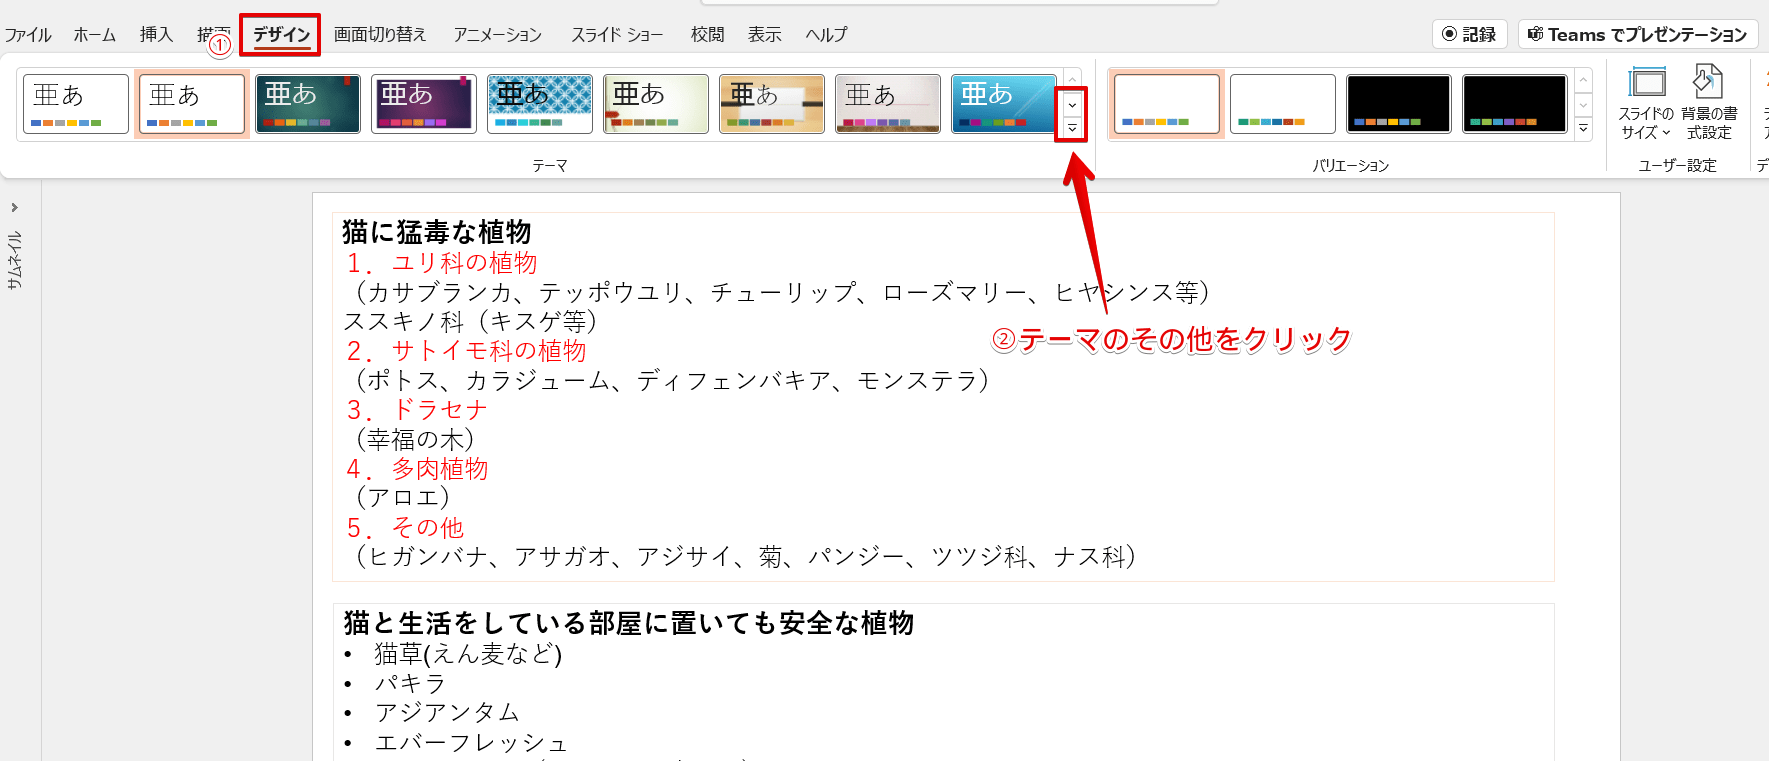1769x761 pixels.
Task: Click the red text 4. 多肉植物
Action: pyautogui.click(x=417, y=469)
